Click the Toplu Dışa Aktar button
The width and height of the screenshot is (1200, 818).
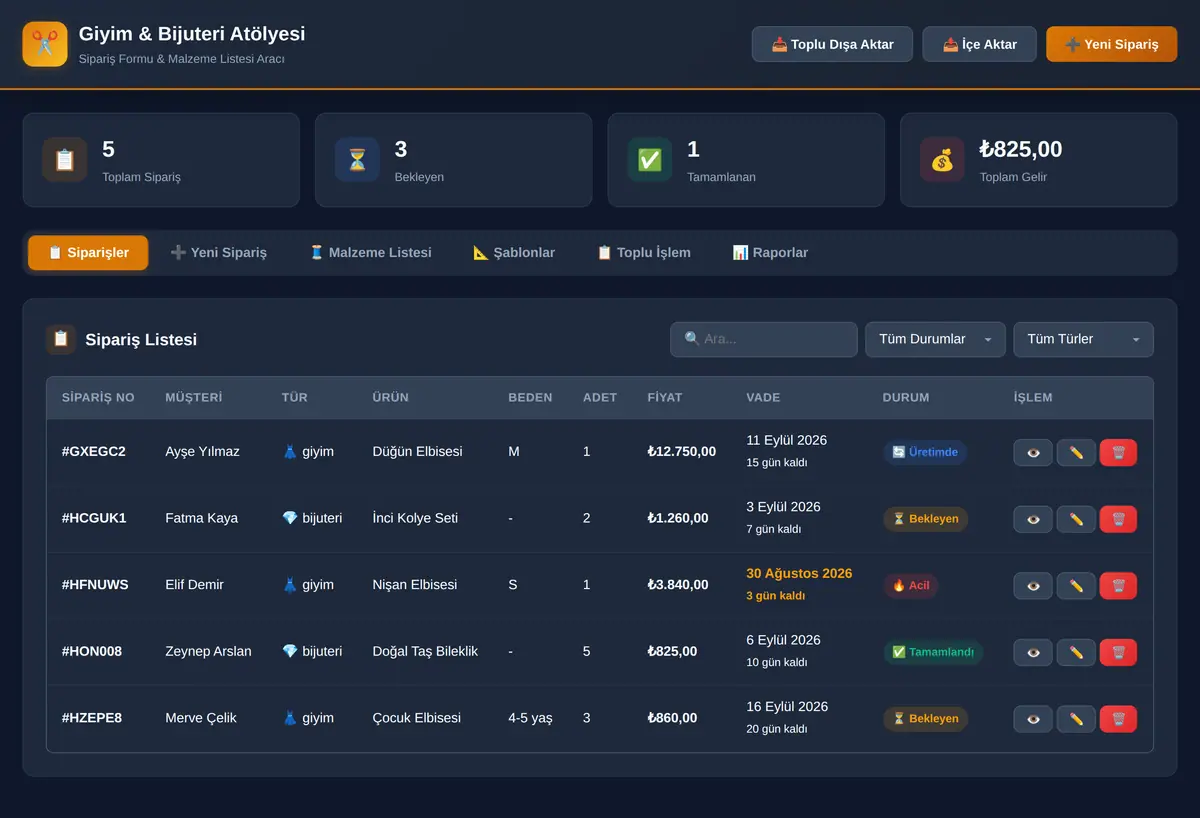tap(832, 44)
